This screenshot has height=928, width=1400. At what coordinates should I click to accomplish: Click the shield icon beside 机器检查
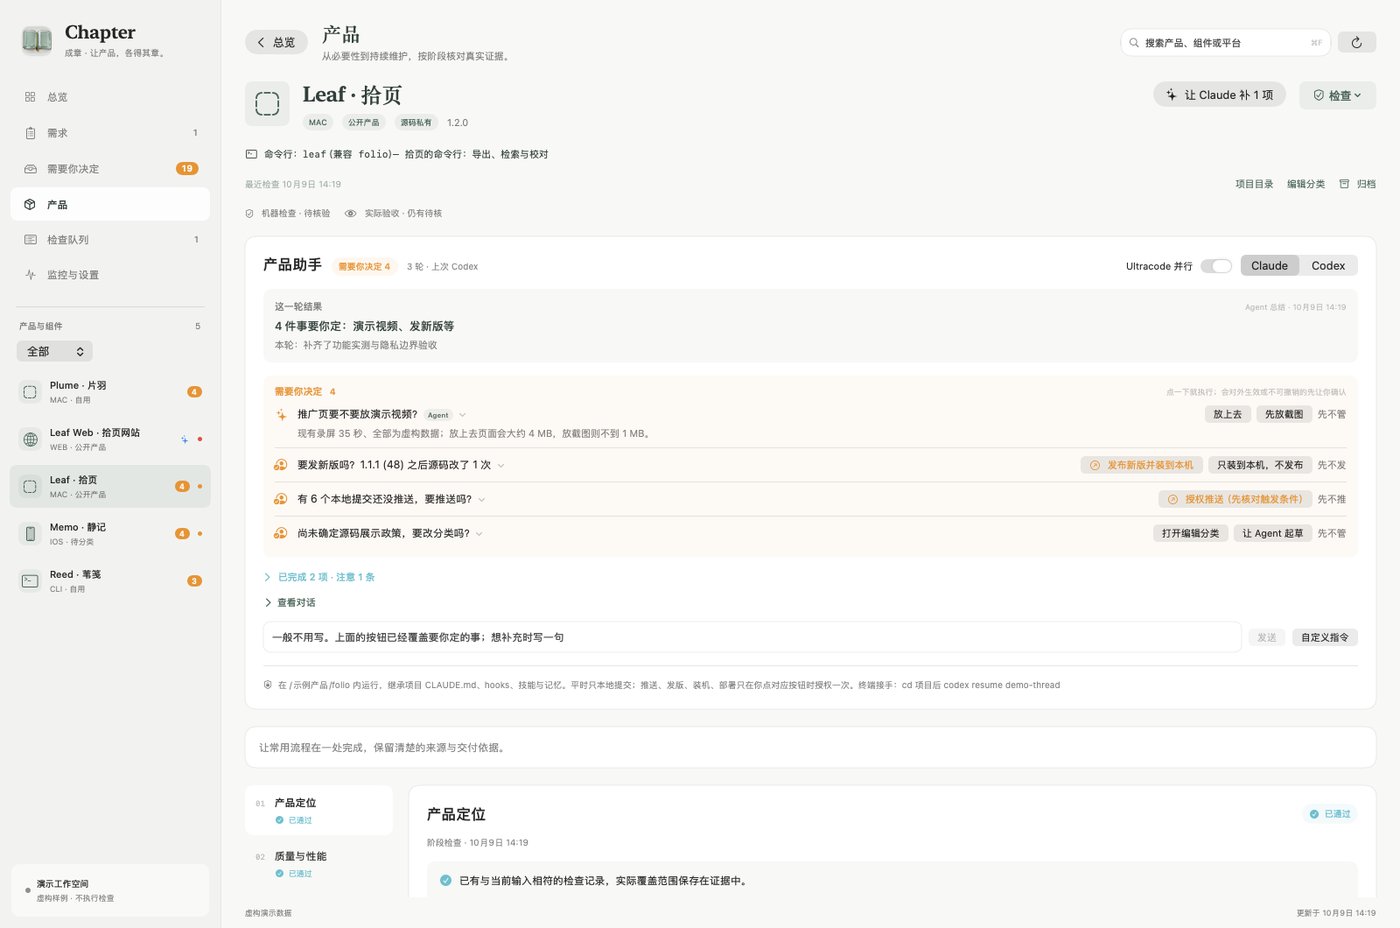pyautogui.click(x=250, y=213)
